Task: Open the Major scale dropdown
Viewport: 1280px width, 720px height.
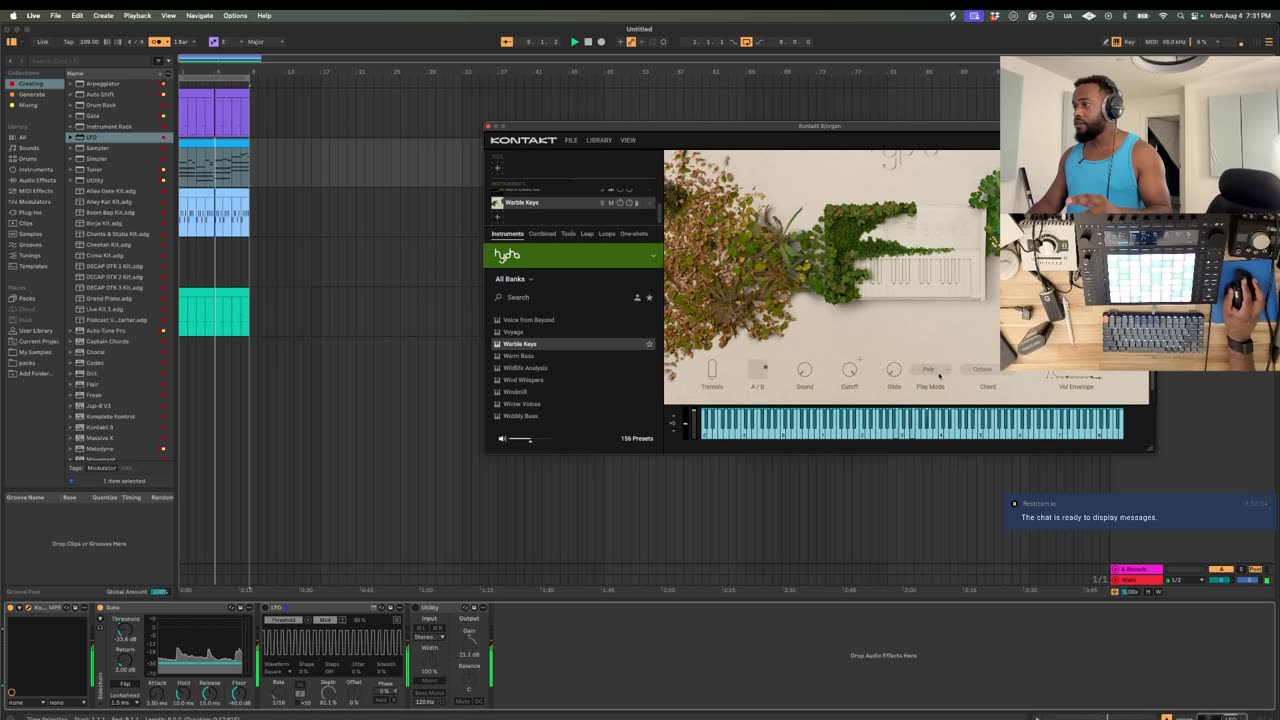Action: click(x=262, y=42)
